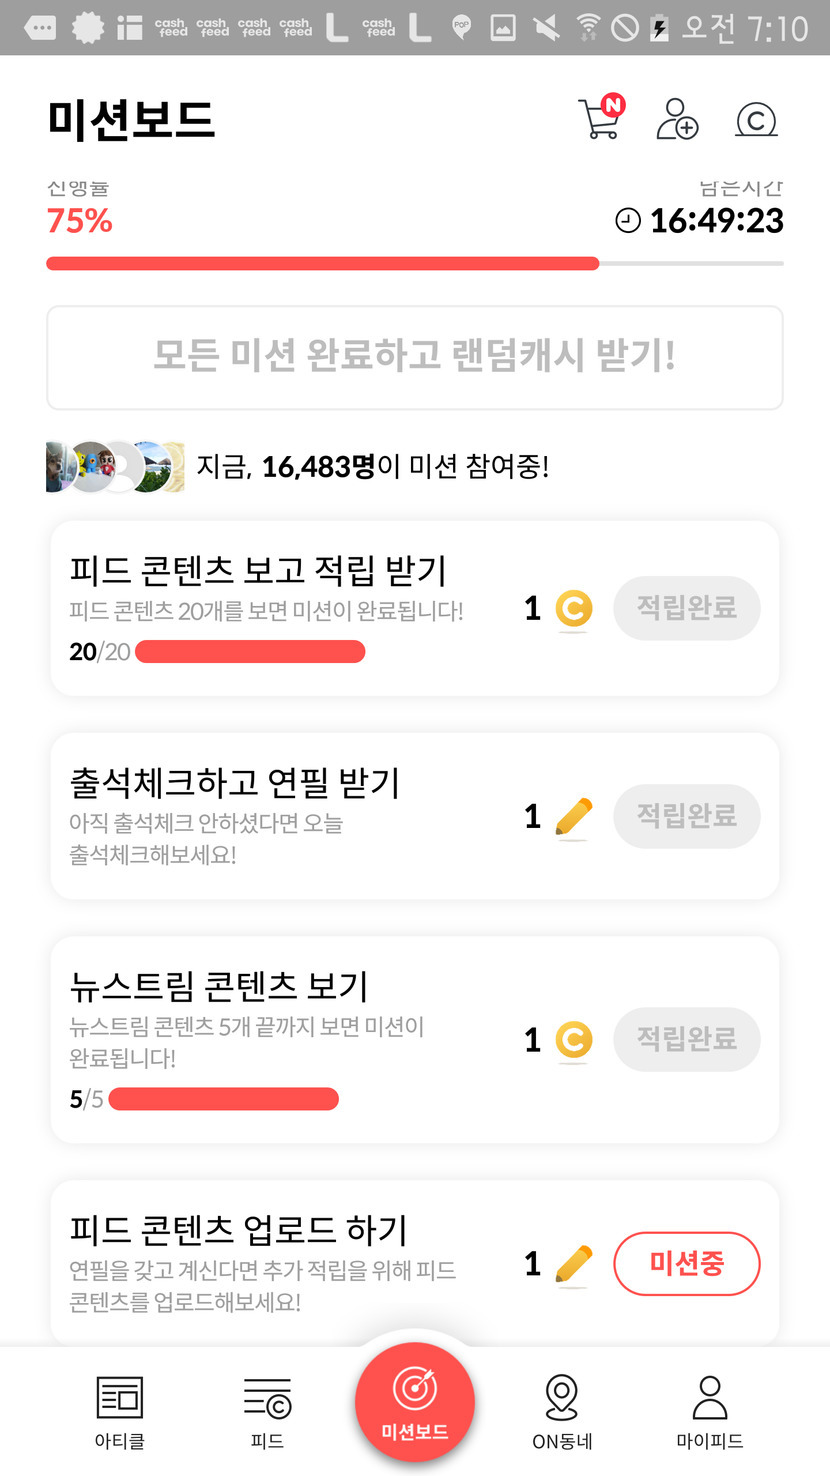Tap pencil icon on 피드 콘텐츠 업로드 하기
Screen dimensions: 830x1476
pyautogui.click(x=573, y=1265)
